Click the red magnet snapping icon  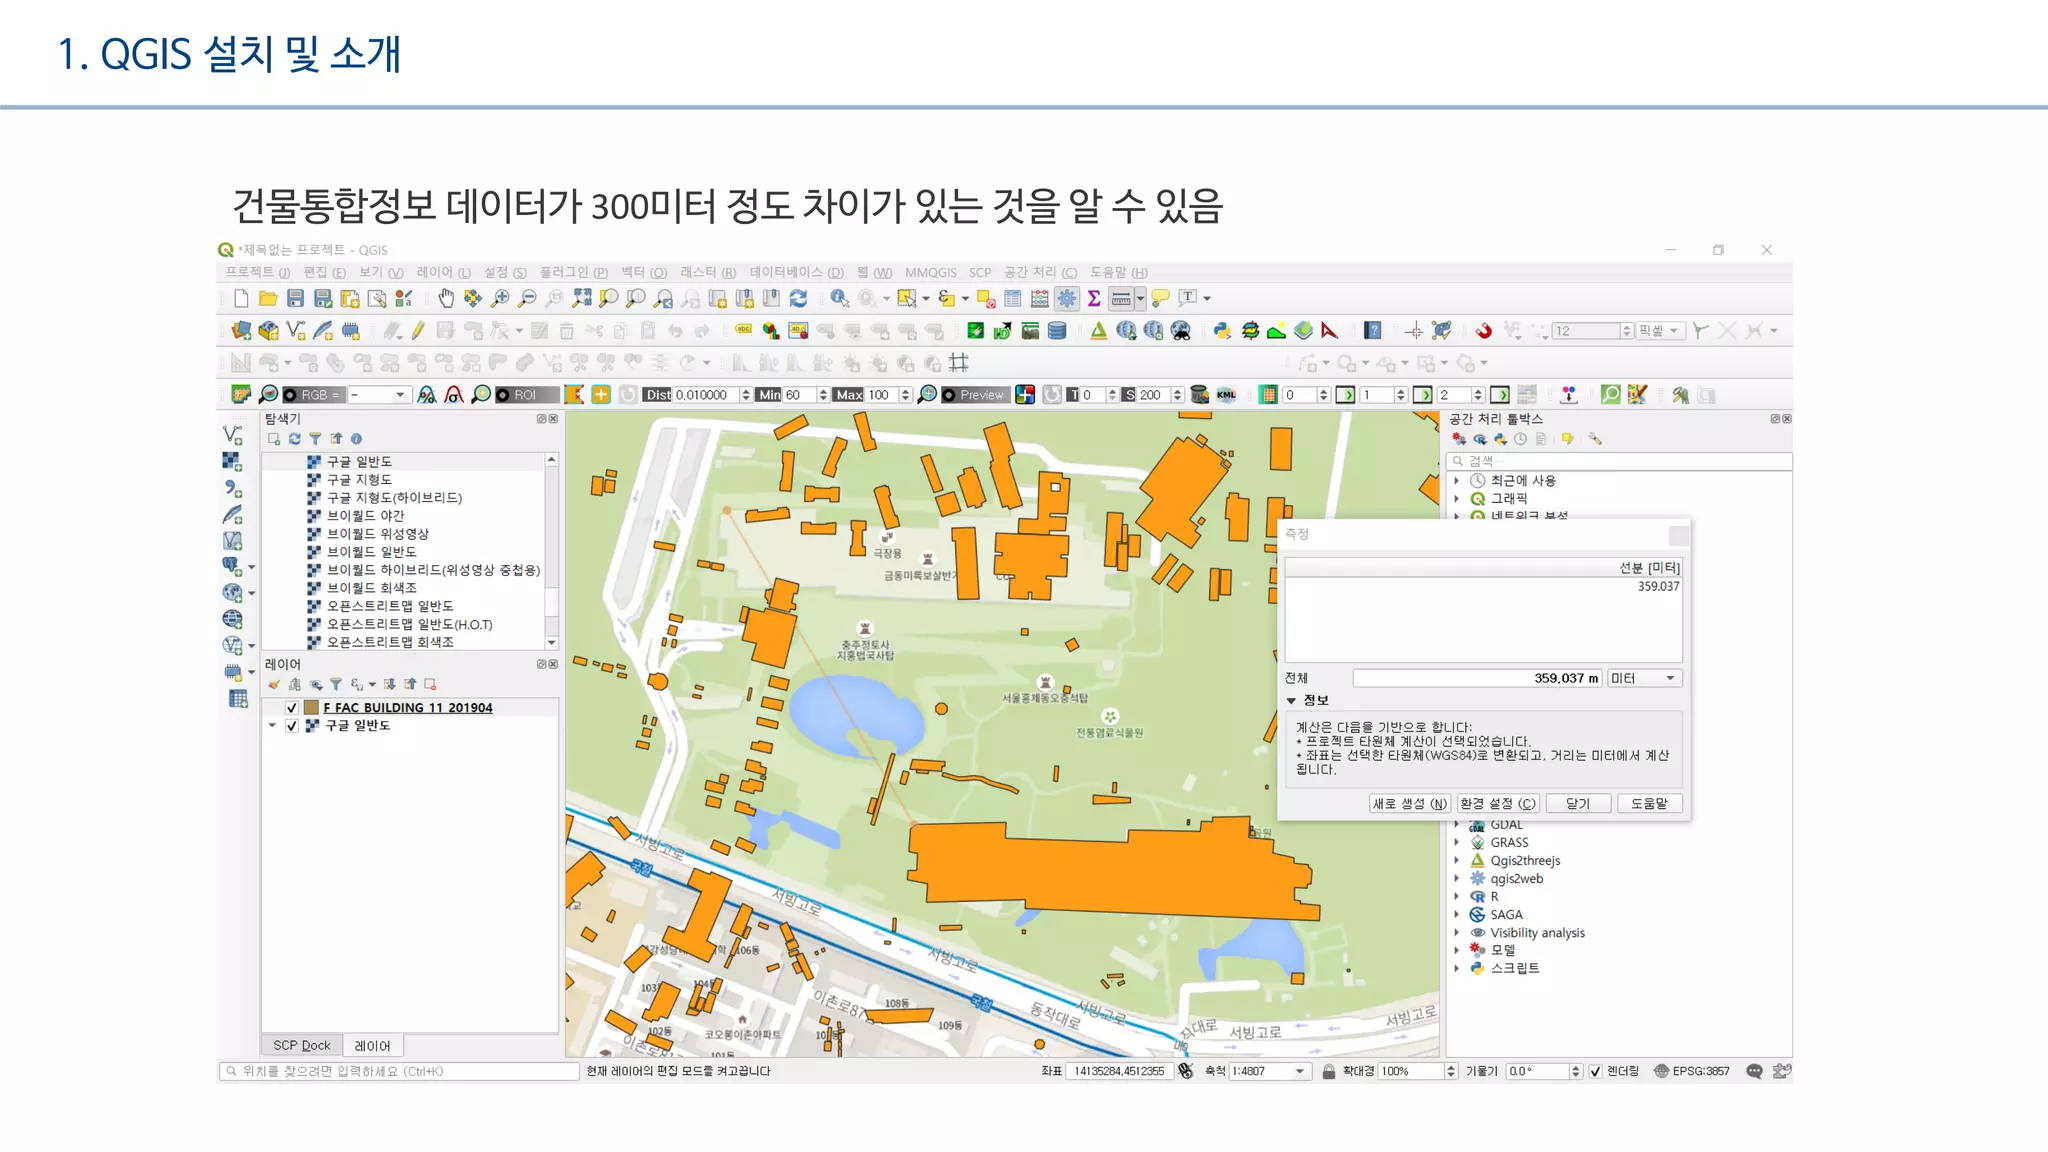[x=1483, y=331]
